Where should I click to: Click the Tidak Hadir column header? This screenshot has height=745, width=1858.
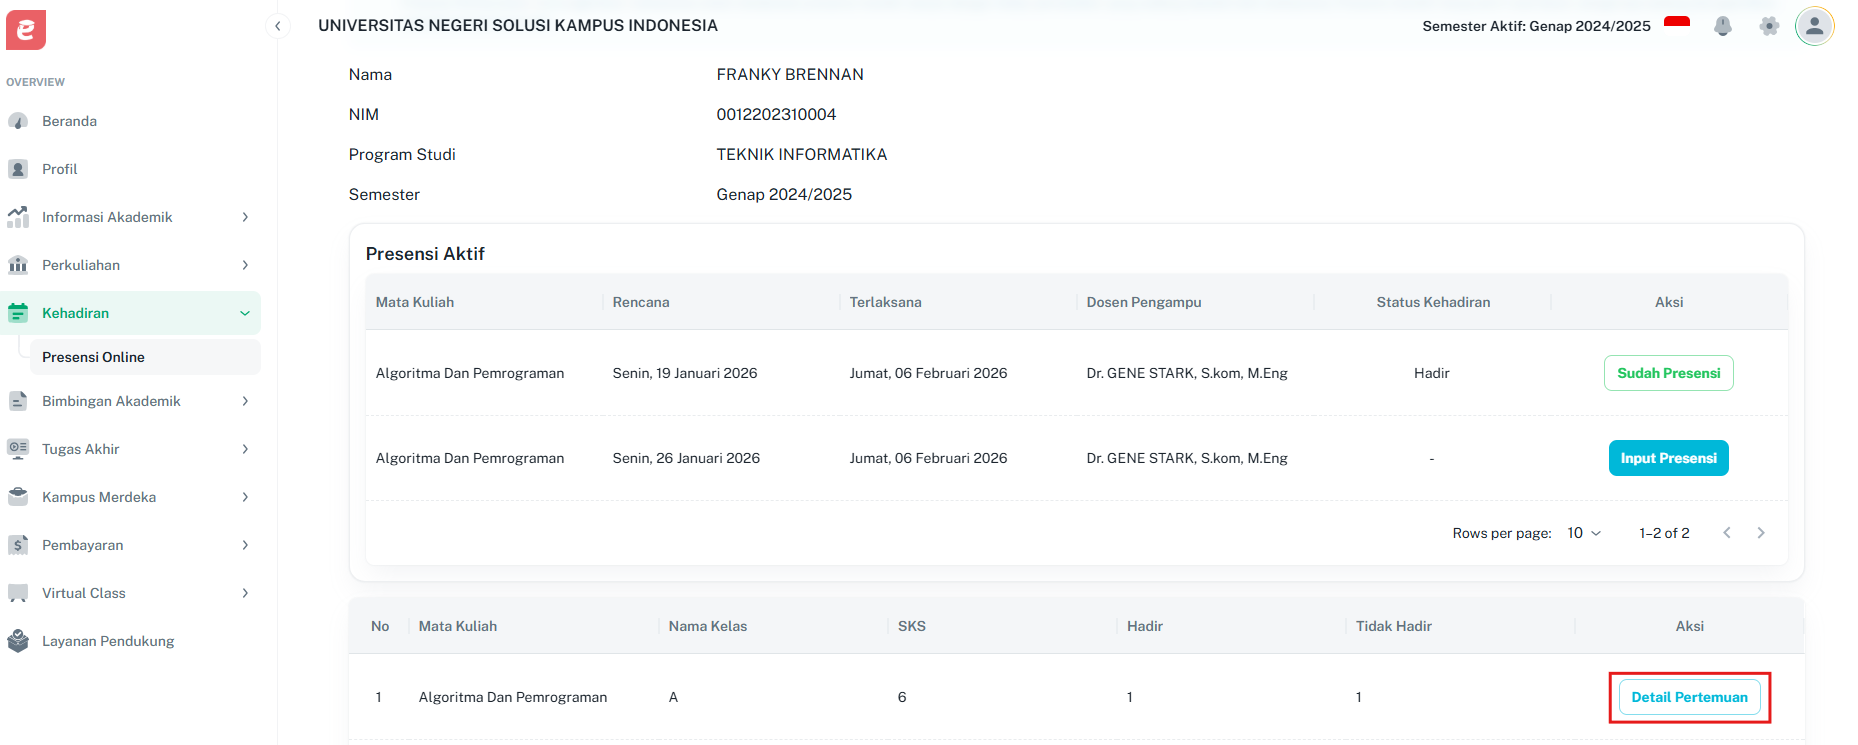[x=1394, y=626]
